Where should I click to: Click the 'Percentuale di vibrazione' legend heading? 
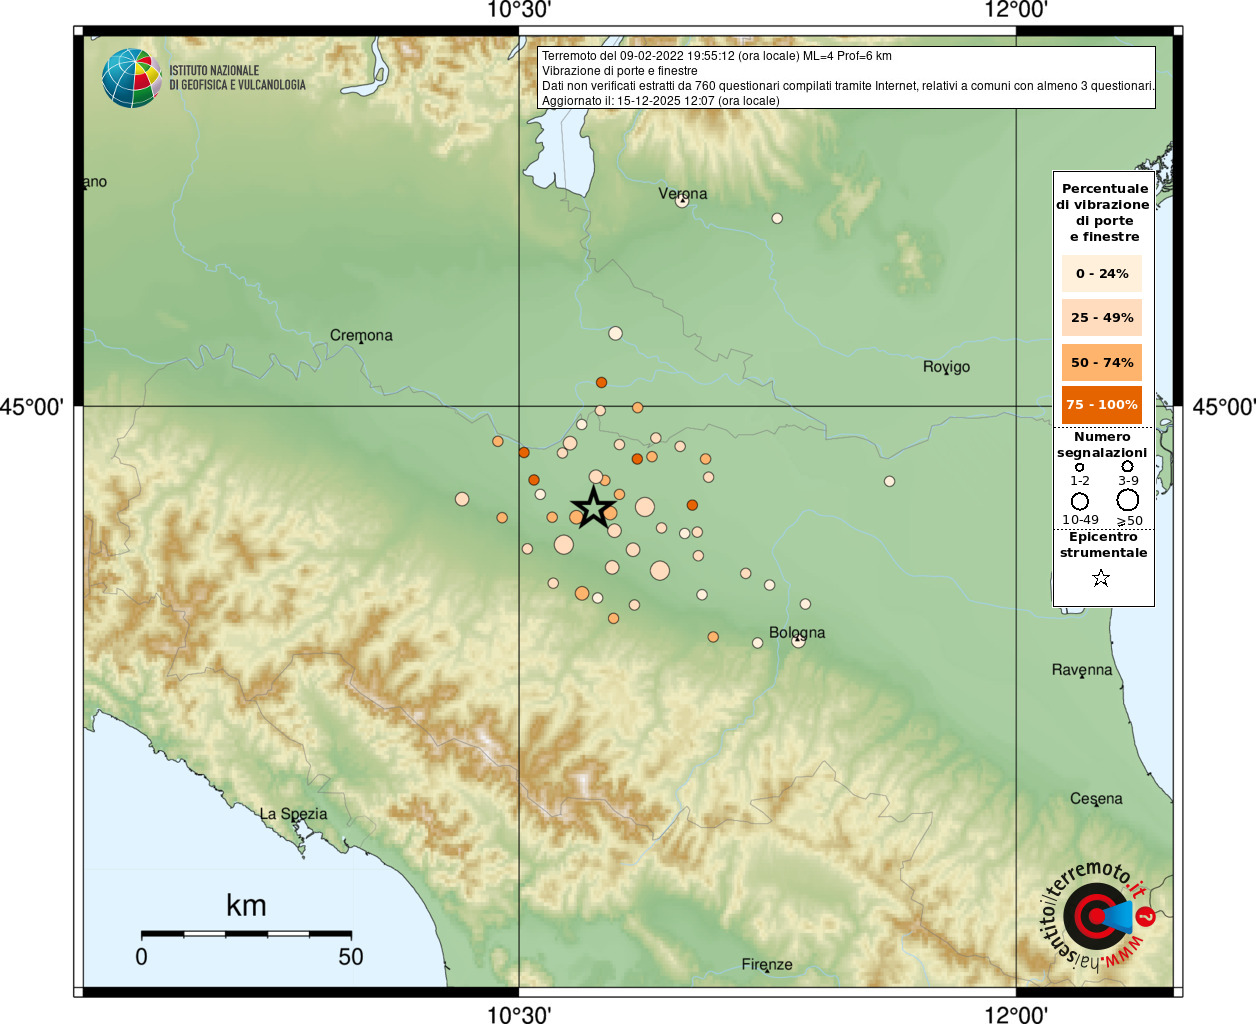click(x=1104, y=212)
